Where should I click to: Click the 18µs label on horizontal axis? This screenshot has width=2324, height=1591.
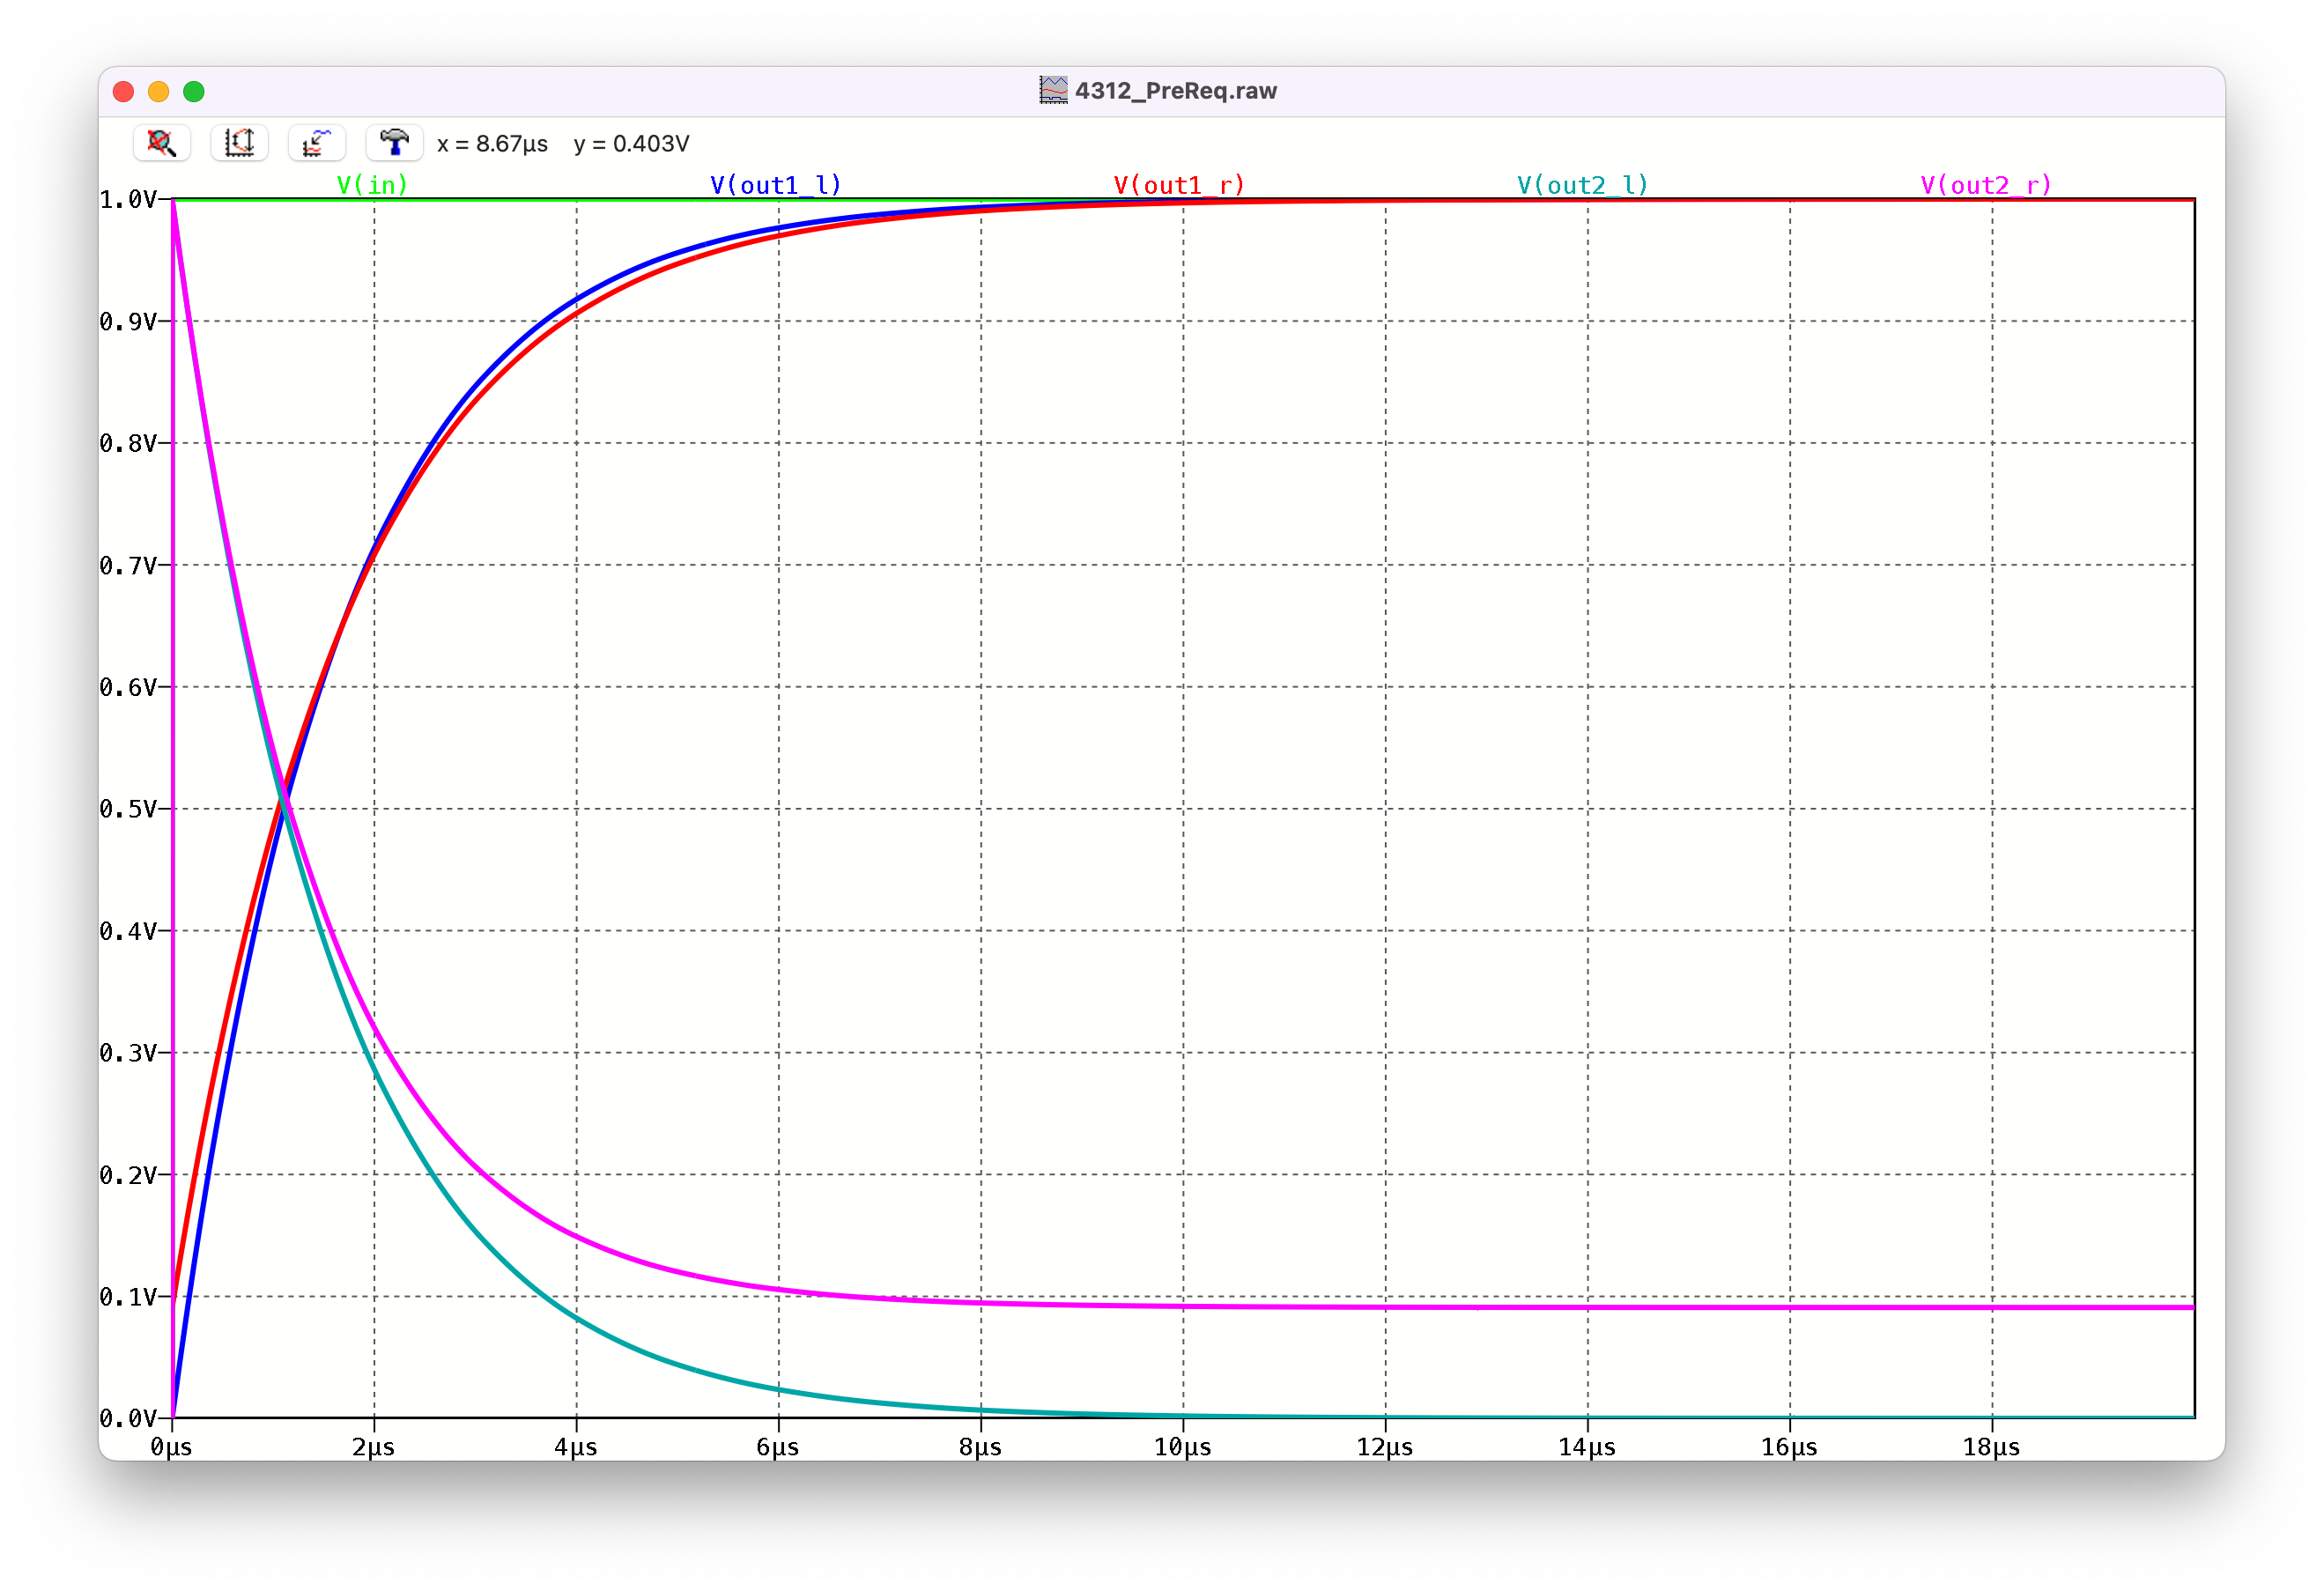coord(1991,1447)
